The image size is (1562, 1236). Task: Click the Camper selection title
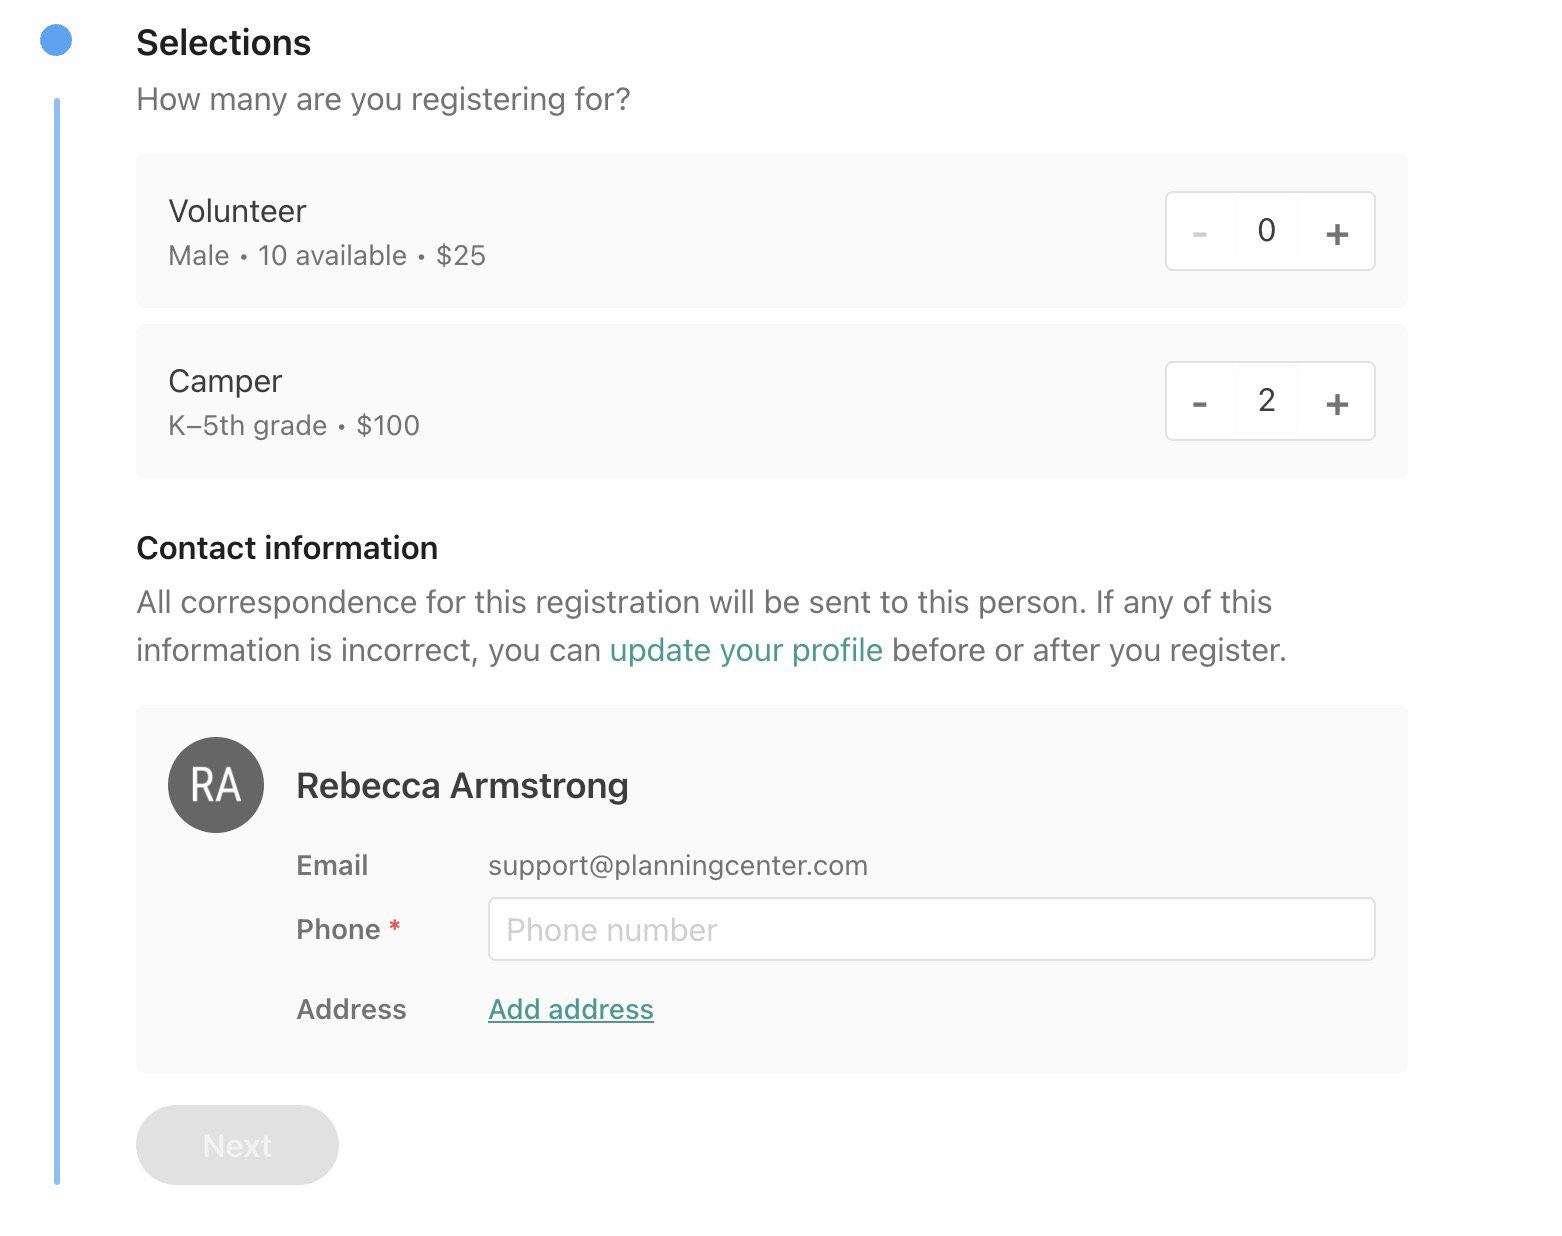pos(225,381)
